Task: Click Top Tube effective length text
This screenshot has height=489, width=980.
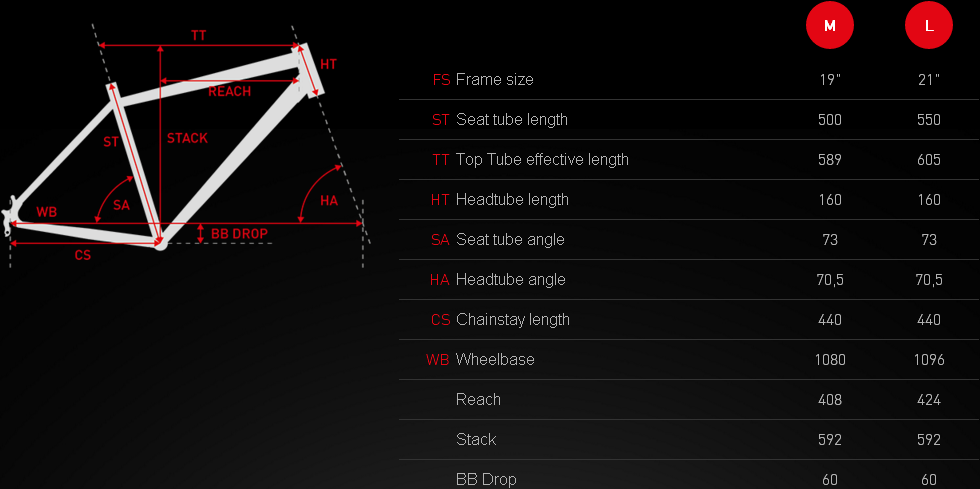Action: coord(542,159)
